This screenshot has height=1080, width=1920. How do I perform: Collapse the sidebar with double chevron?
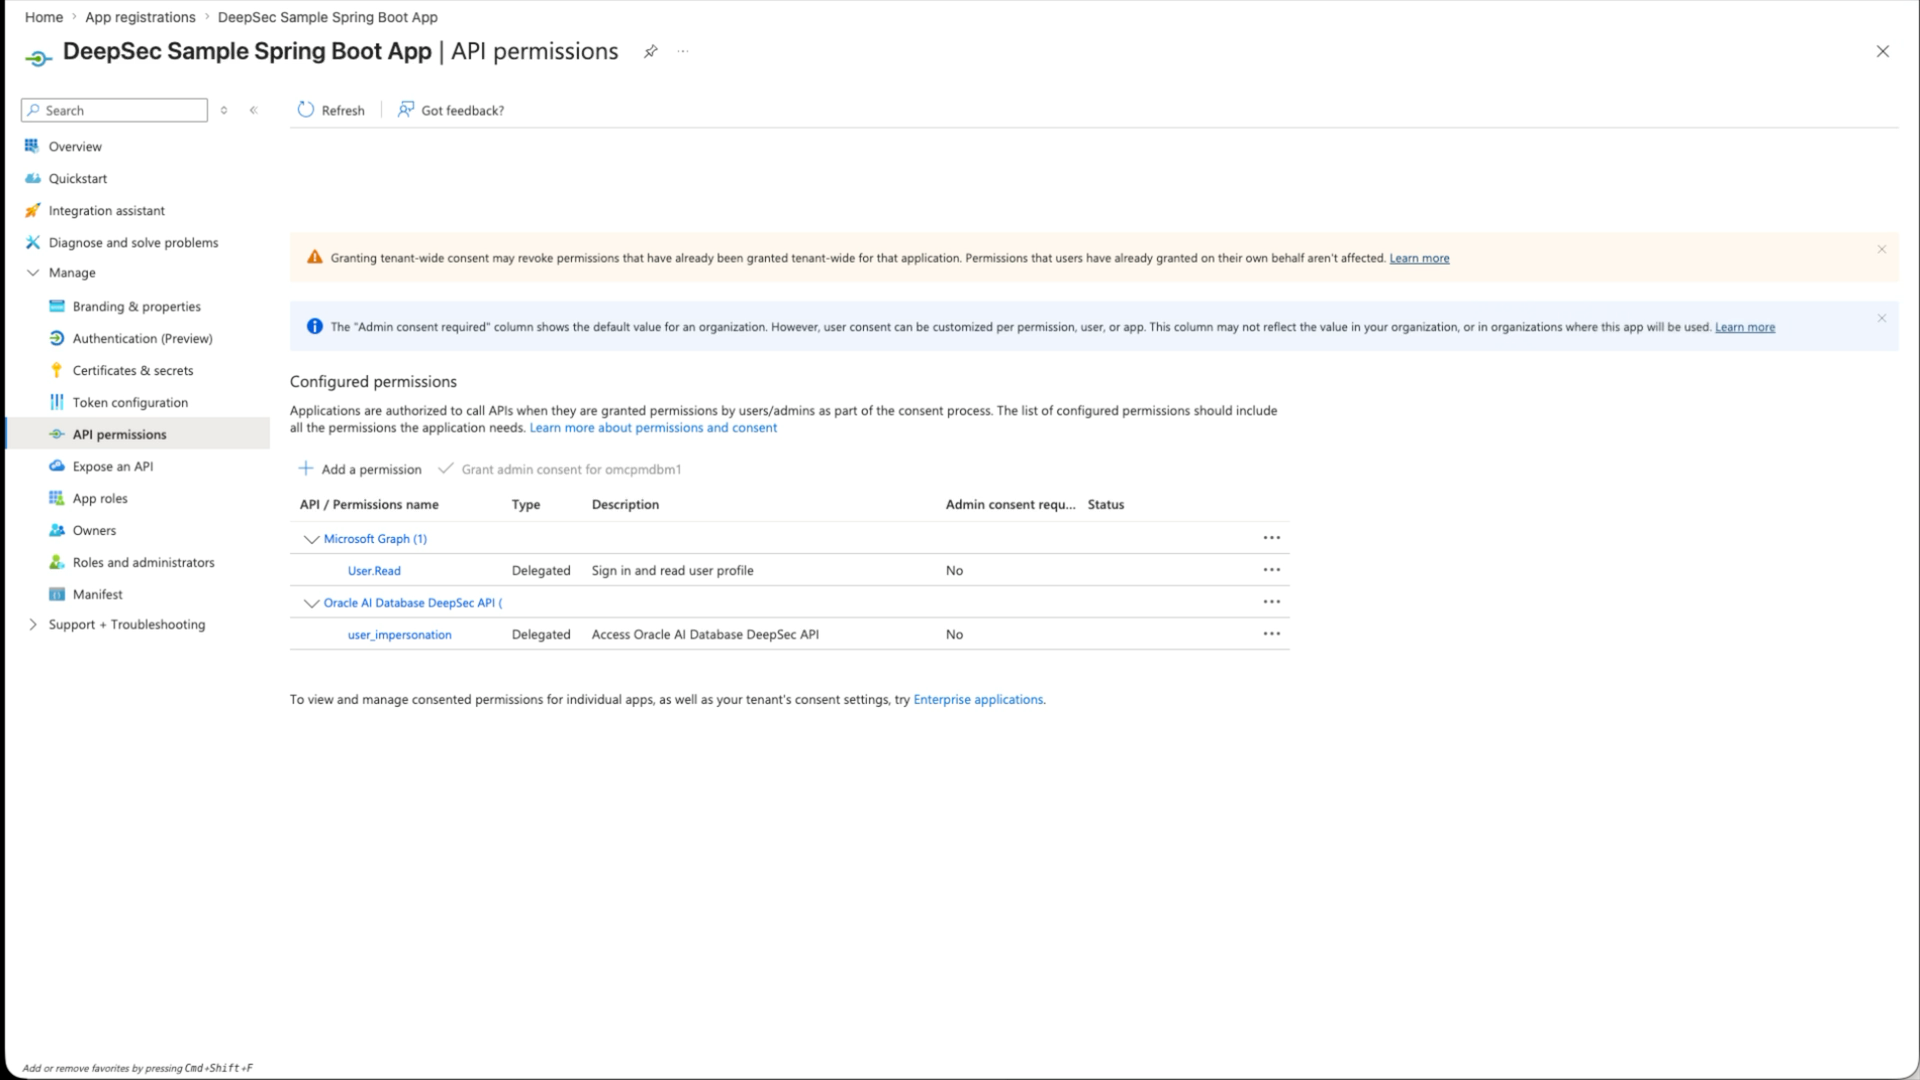pyautogui.click(x=254, y=110)
